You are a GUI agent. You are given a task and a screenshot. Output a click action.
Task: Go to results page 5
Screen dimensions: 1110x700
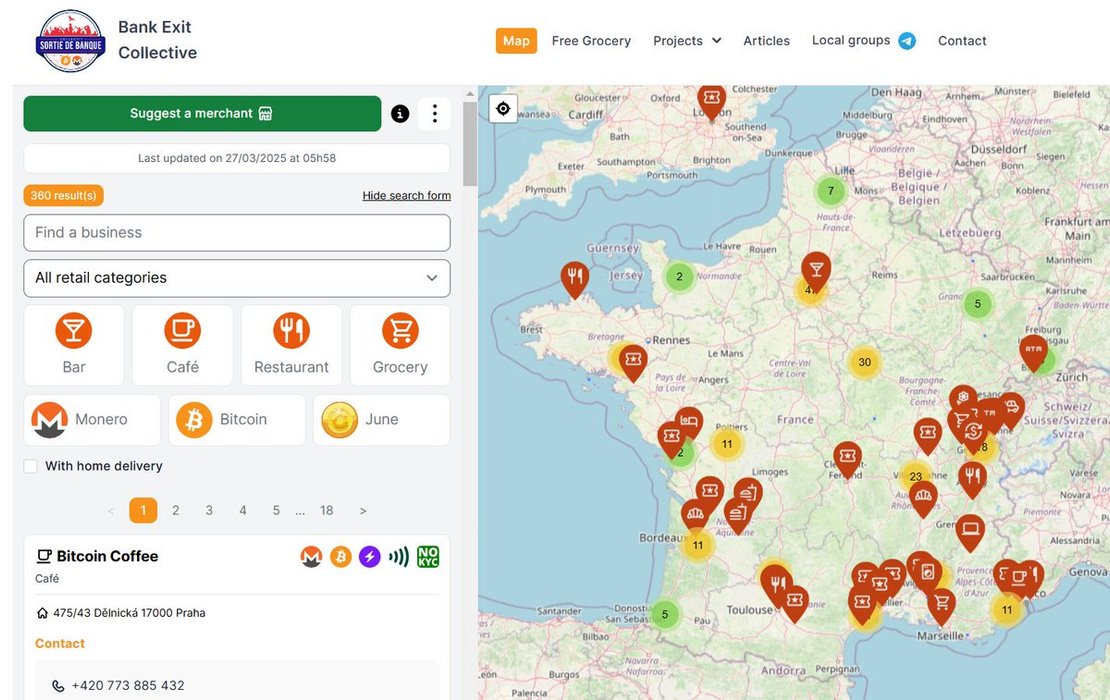click(276, 510)
